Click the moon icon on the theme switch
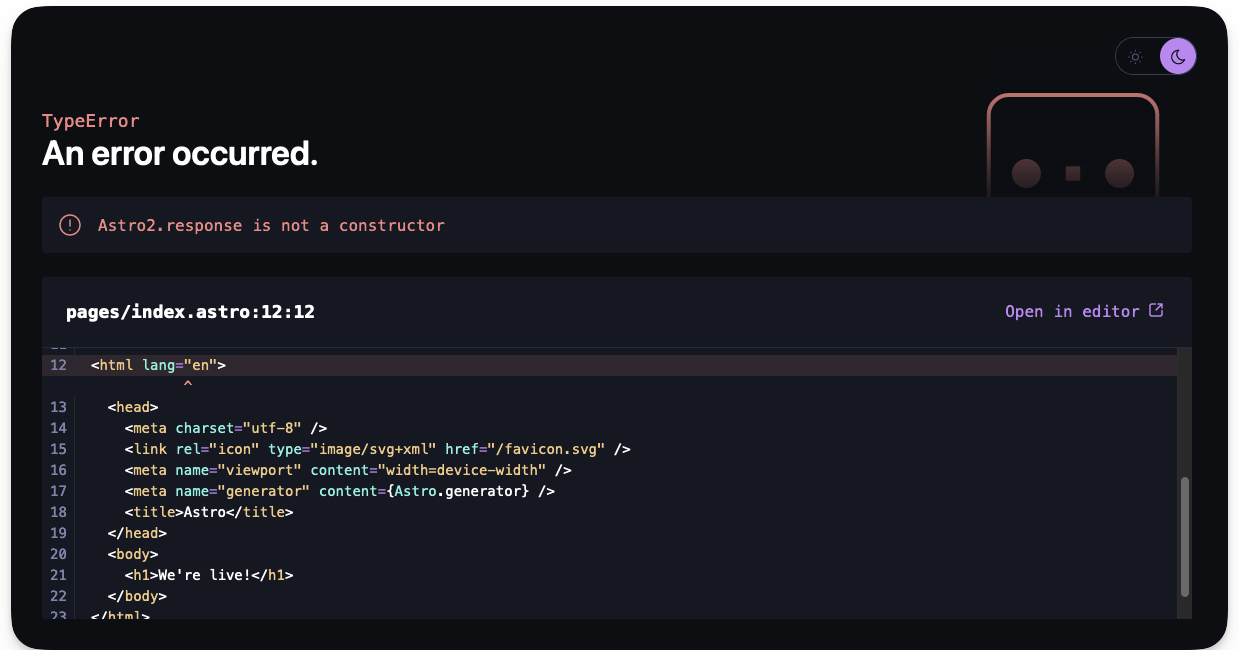 coord(1176,56)
